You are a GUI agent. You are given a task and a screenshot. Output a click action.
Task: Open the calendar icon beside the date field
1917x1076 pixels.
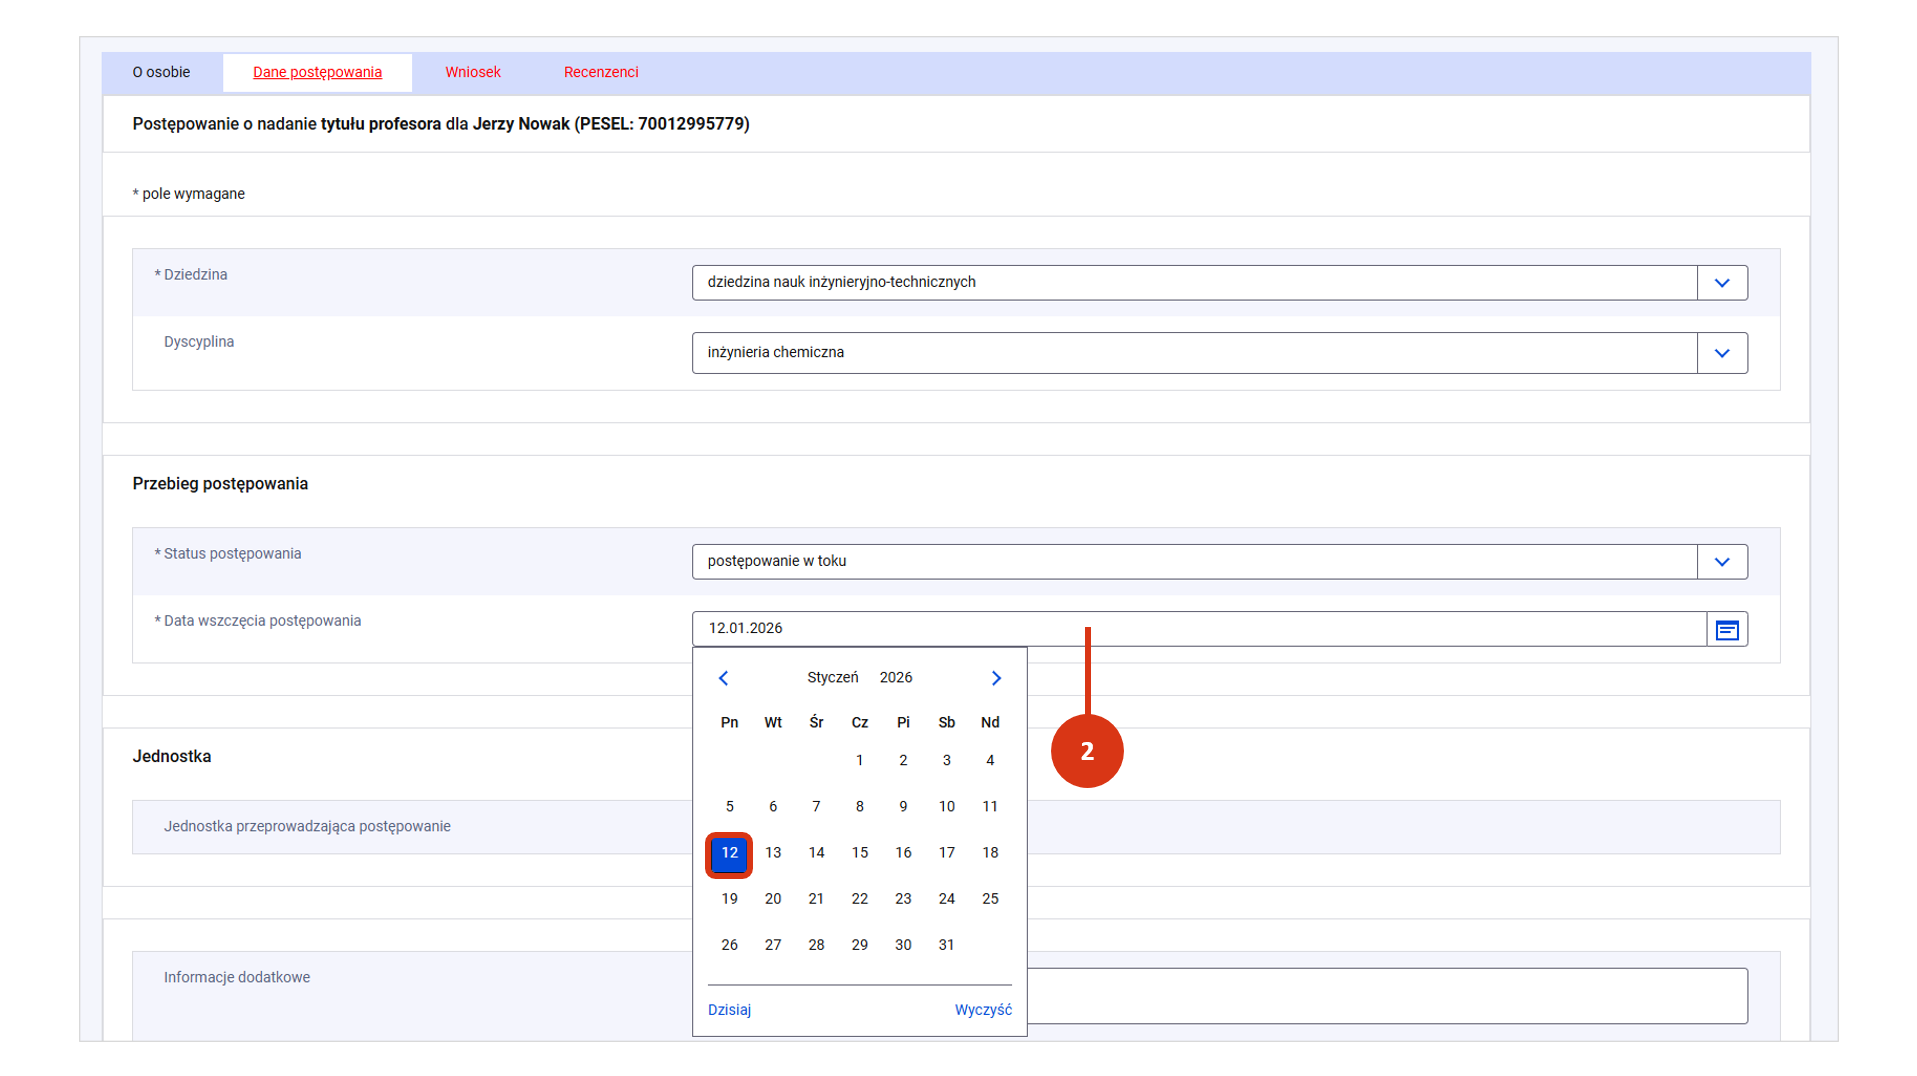(x=1726, y=629)
